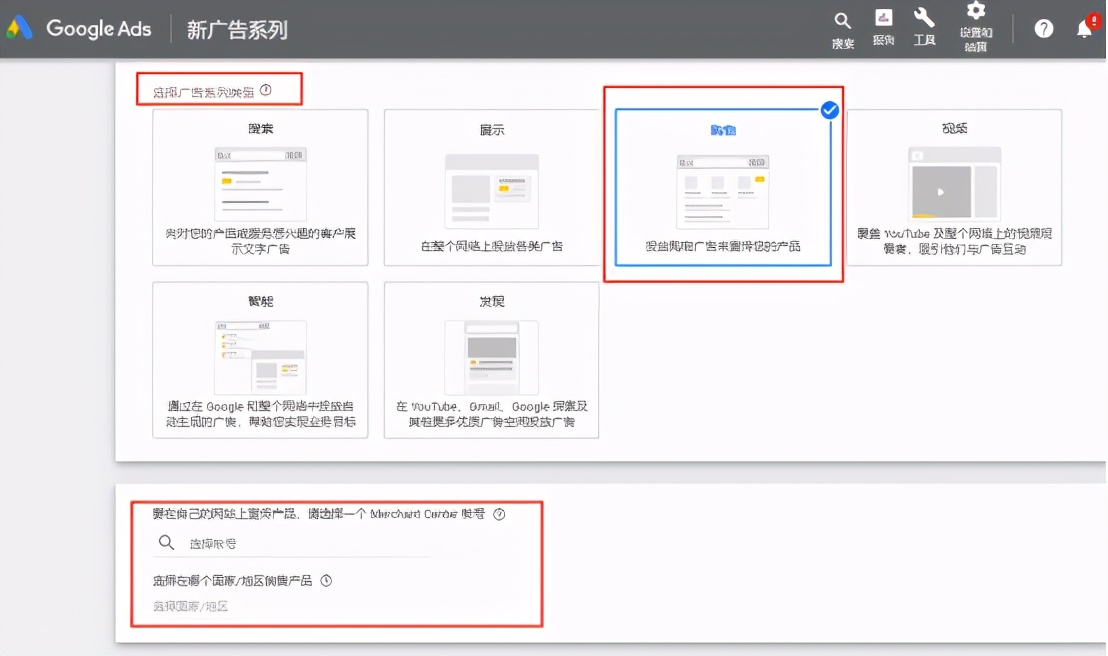Click the blue checkmark on the Shopping card
The height and width of the screenshot is (656, 1108).
click(829, 111)
